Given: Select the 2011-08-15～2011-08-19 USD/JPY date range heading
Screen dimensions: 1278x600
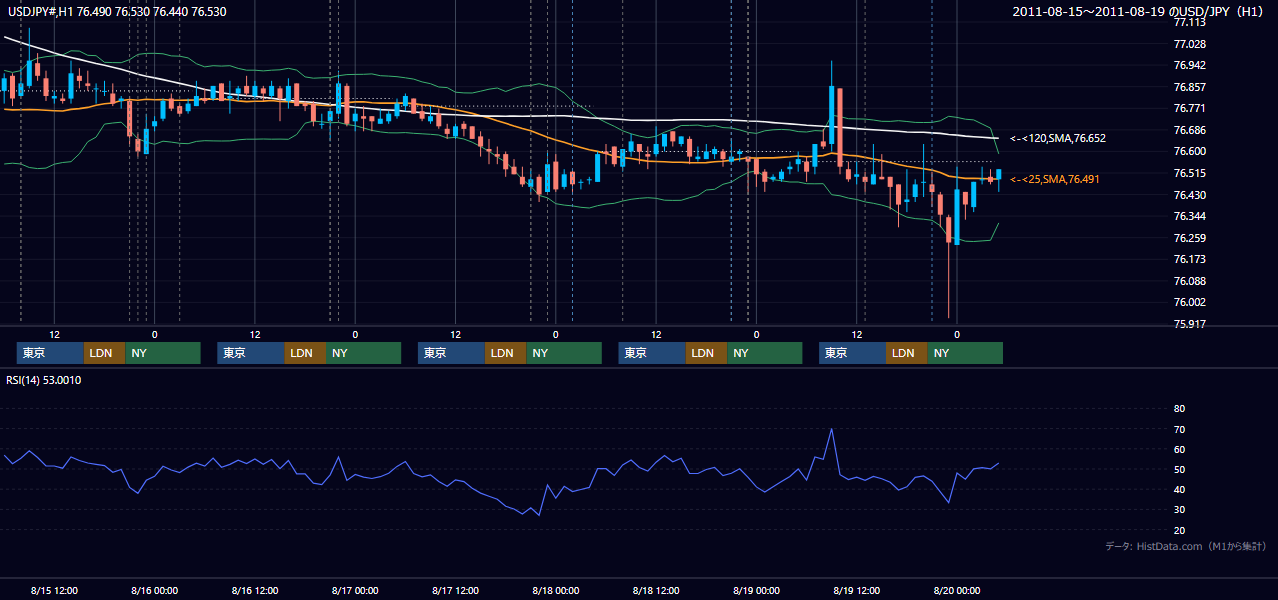Looking at the screenshot, I should (1138, 11).
